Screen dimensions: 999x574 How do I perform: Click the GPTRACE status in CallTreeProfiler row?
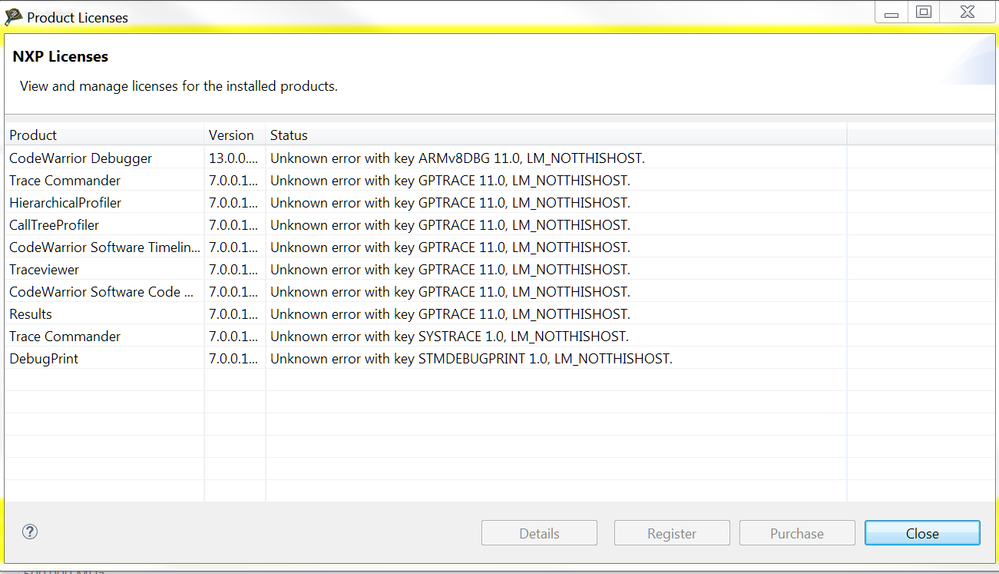click(450, 225)
